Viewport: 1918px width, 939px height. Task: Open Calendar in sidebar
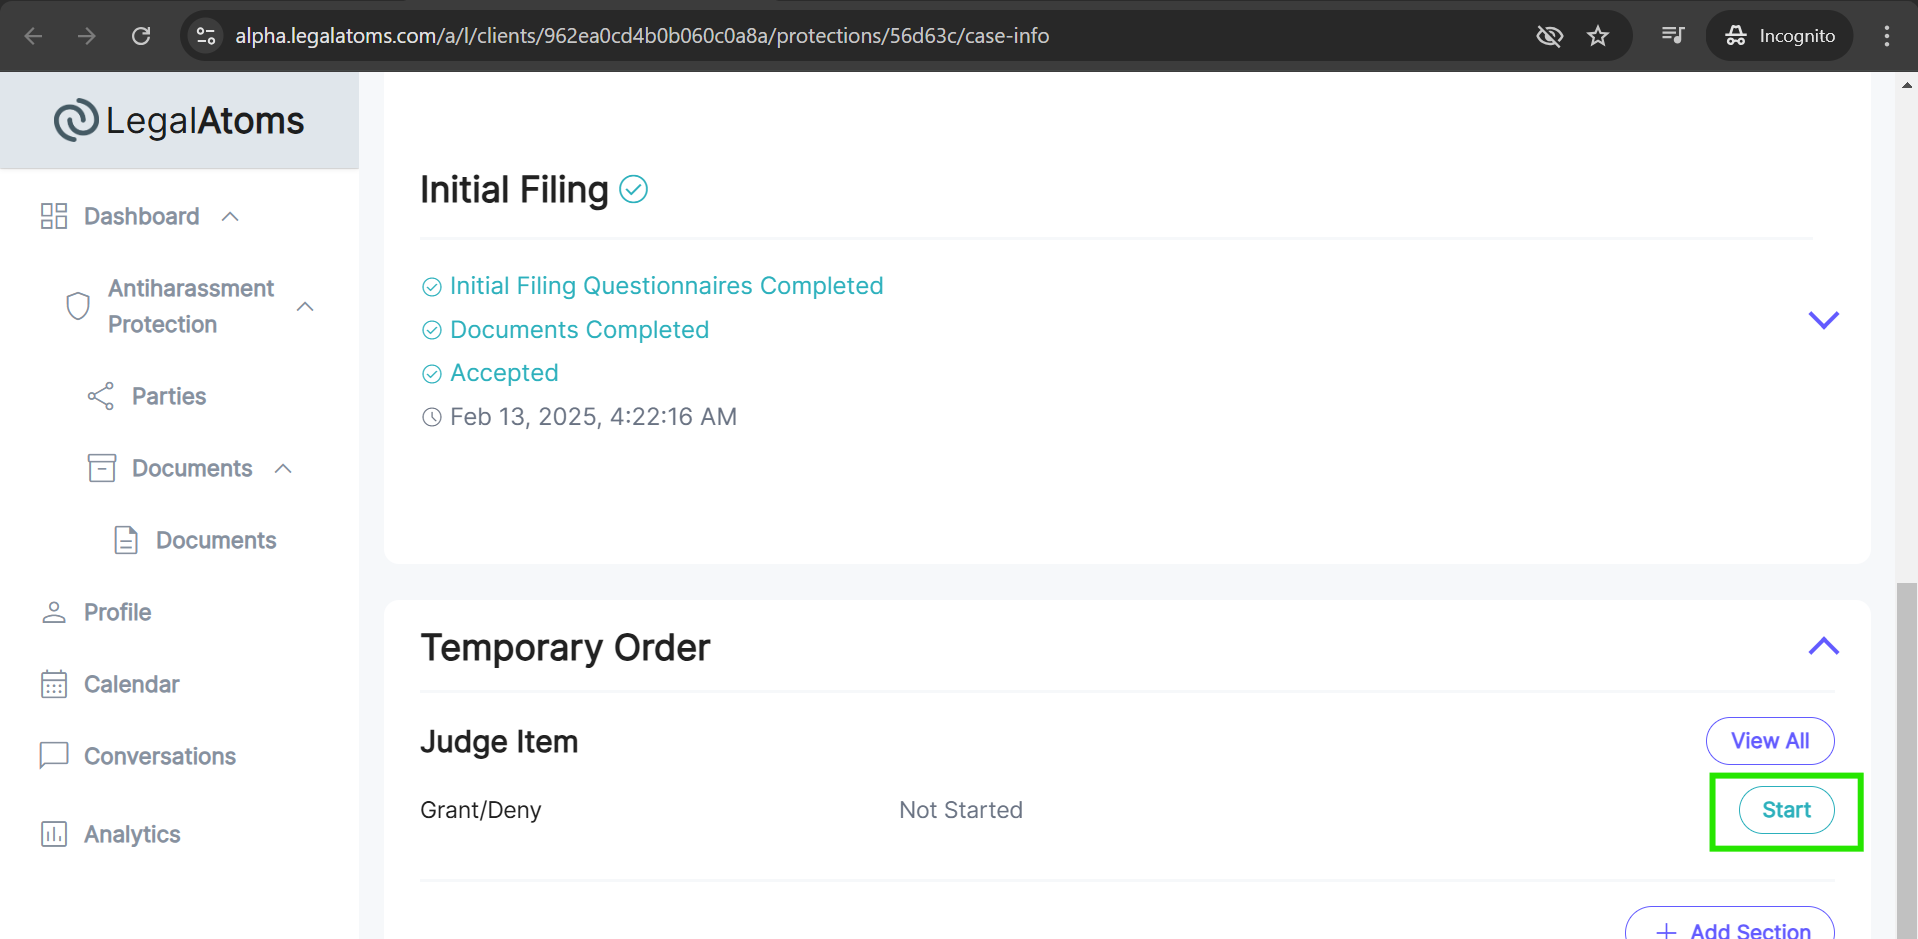click(x=132, y=684)
